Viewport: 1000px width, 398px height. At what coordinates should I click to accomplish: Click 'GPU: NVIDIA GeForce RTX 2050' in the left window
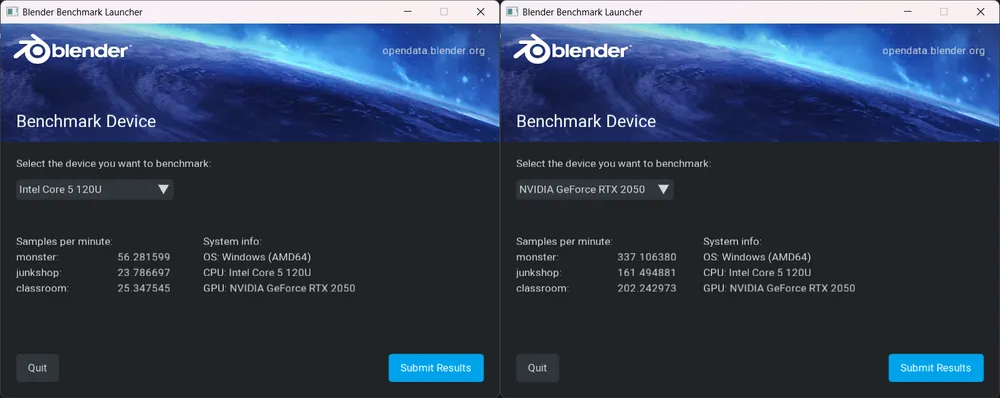click(279, 288)
